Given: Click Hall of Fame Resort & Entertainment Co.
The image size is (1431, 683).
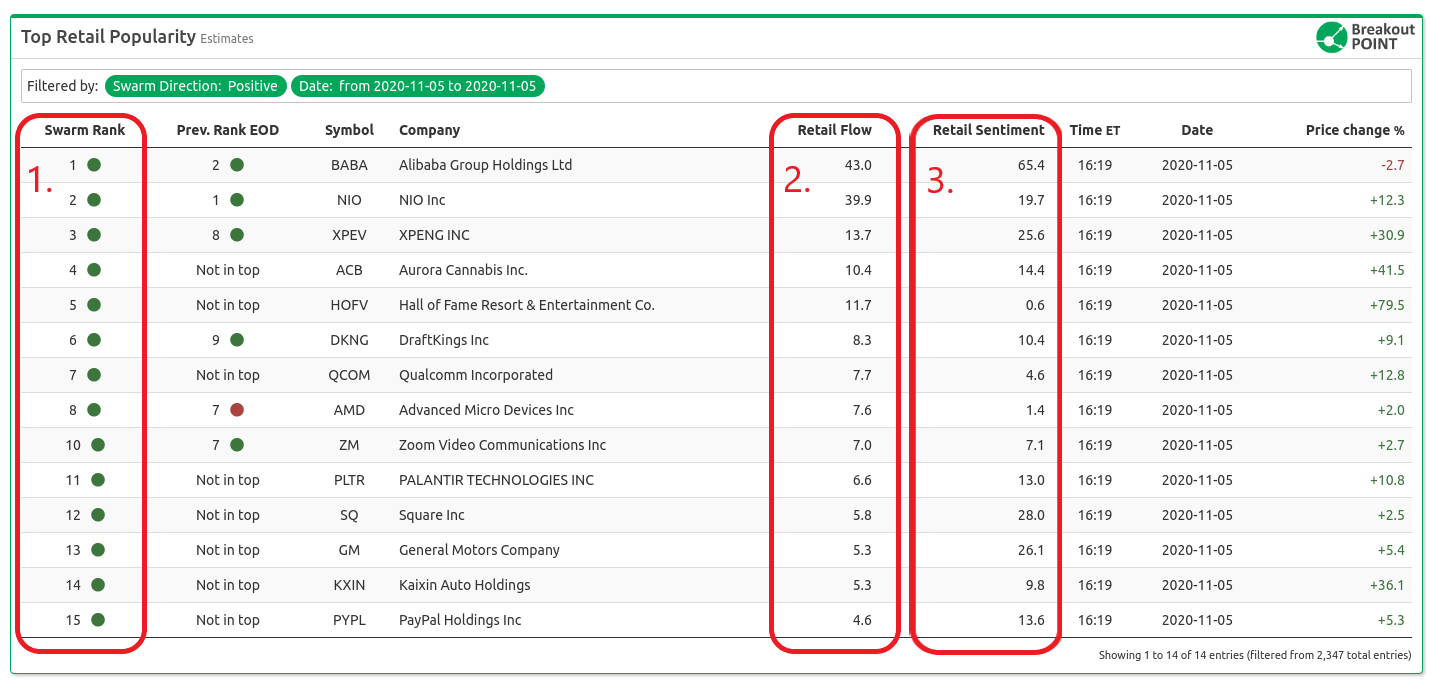Looking at the screenshot, I should click(526, 305).
